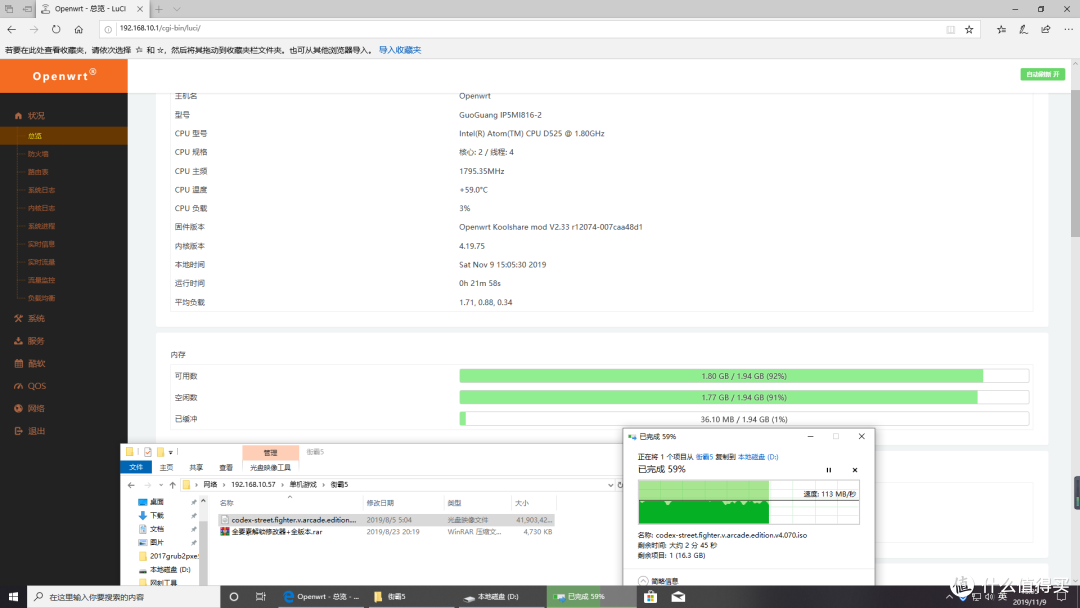Click the 本地磁盘 (D:) link in copy dialog

[758, 457]
